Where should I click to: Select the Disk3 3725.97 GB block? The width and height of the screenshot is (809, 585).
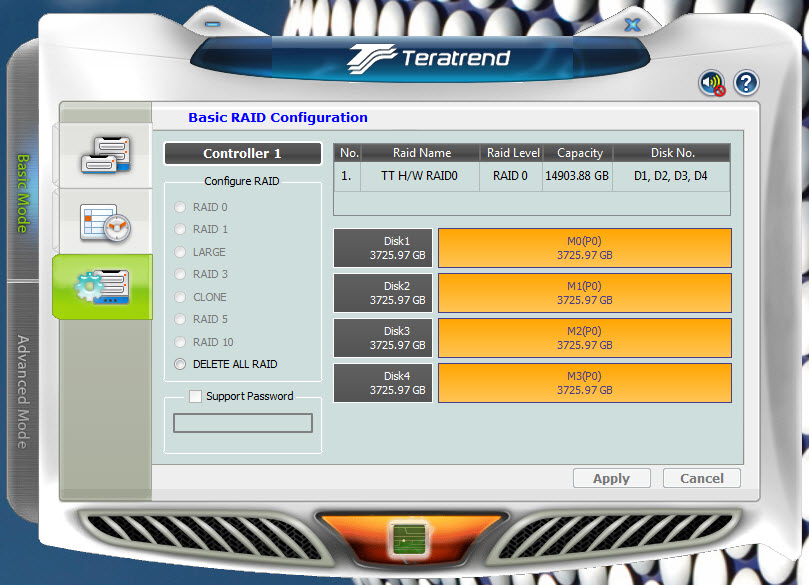(383, 338)
